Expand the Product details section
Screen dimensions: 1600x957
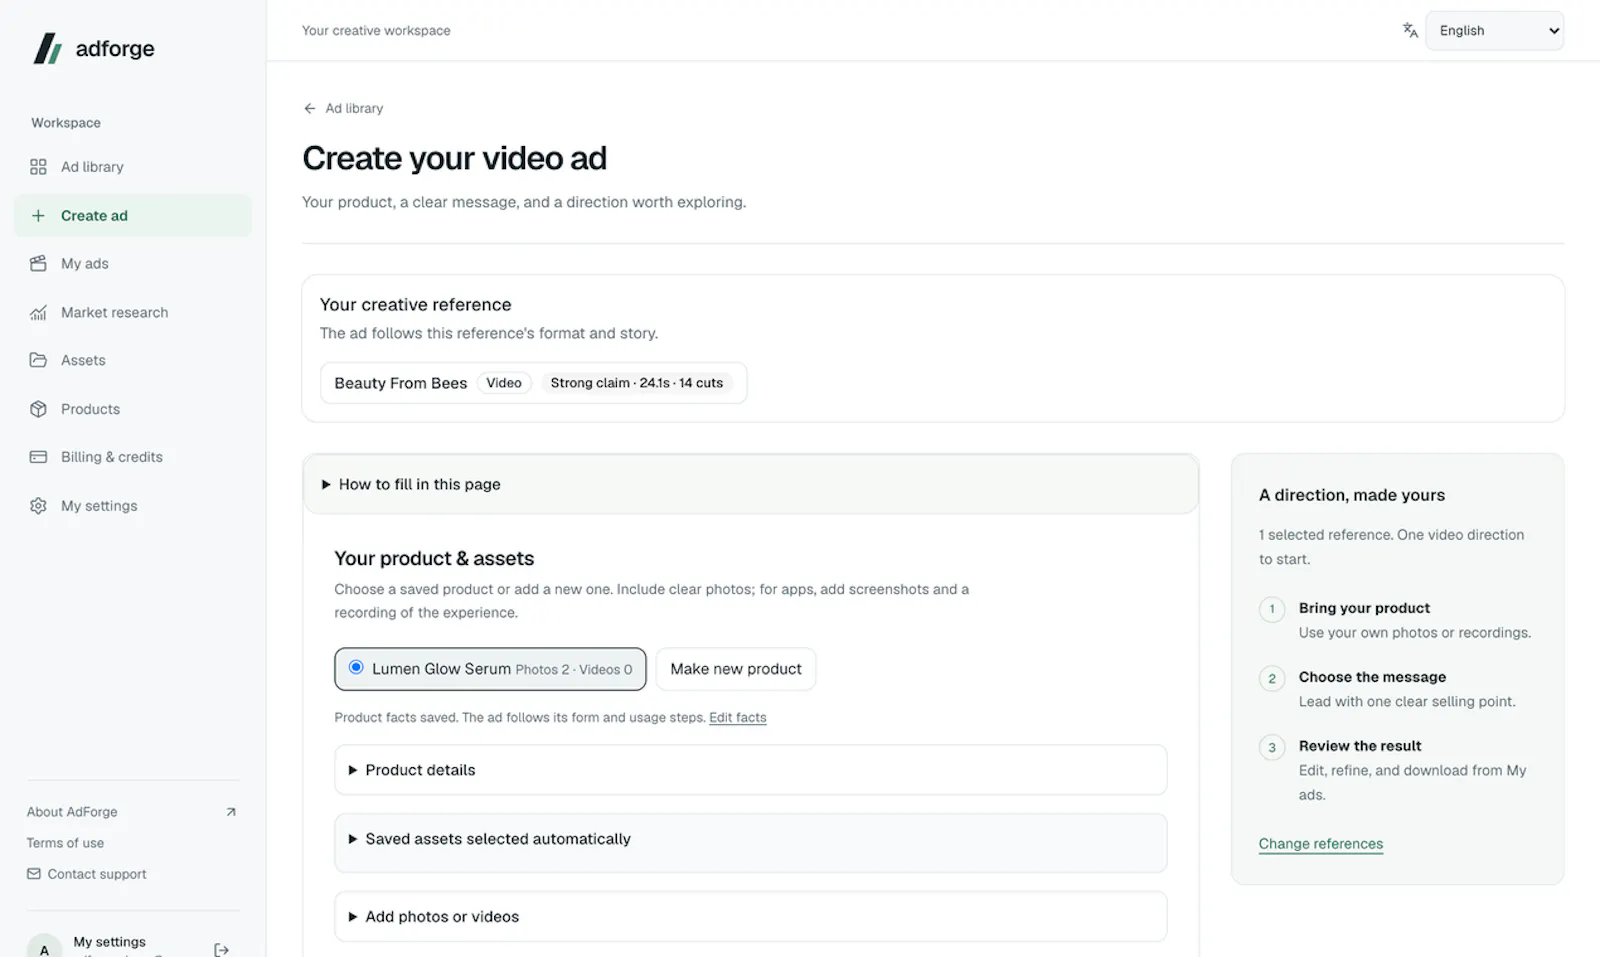751,770
